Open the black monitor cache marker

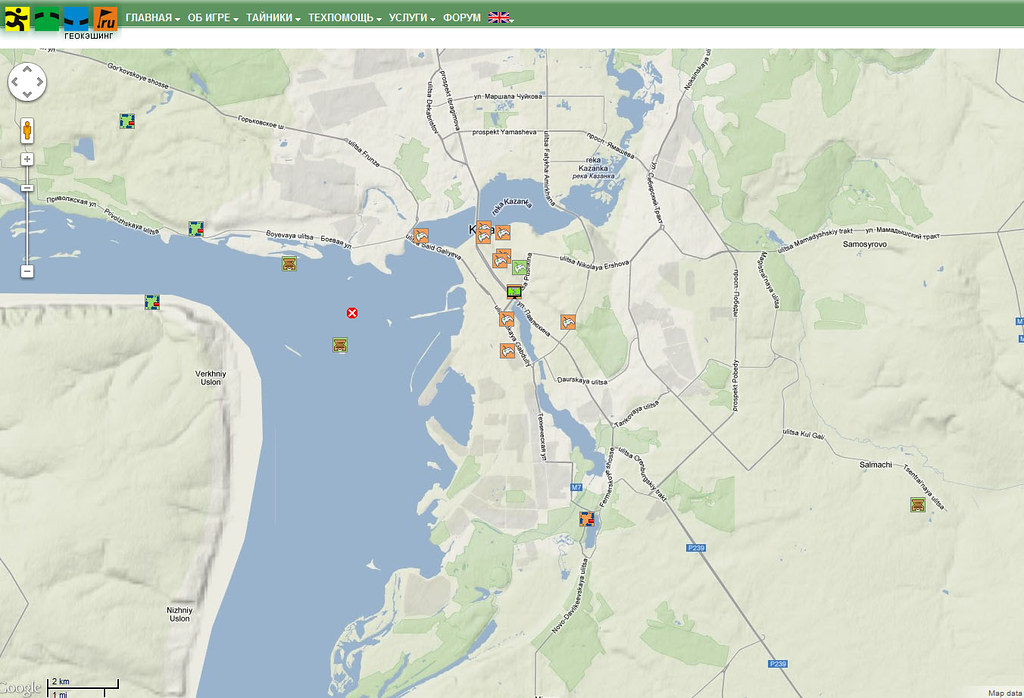(514, 292)
